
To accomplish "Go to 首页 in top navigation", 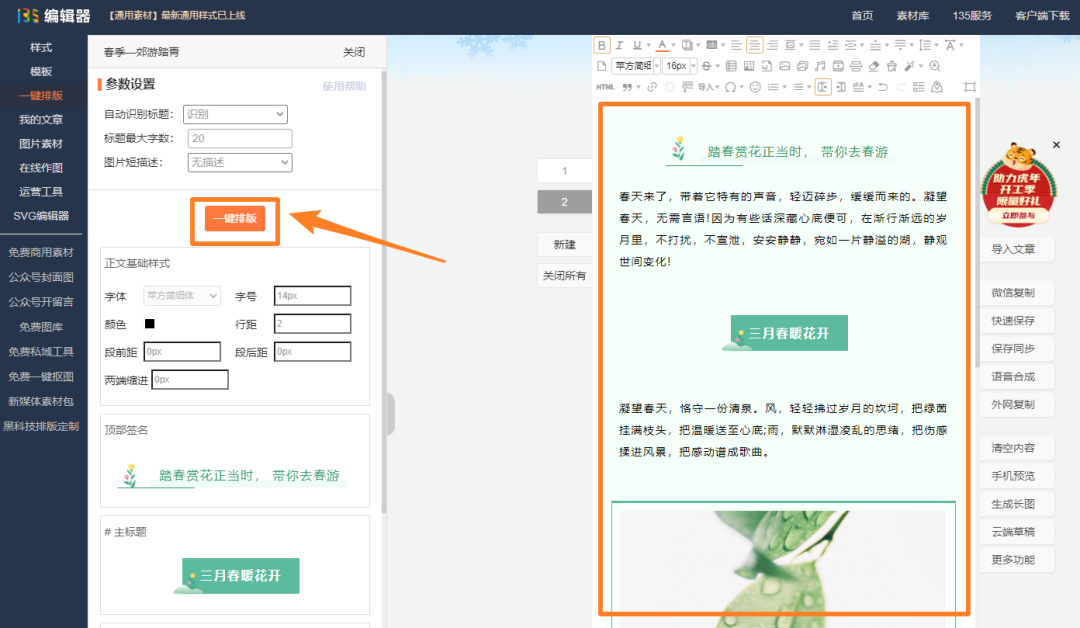I will point(862,15).
